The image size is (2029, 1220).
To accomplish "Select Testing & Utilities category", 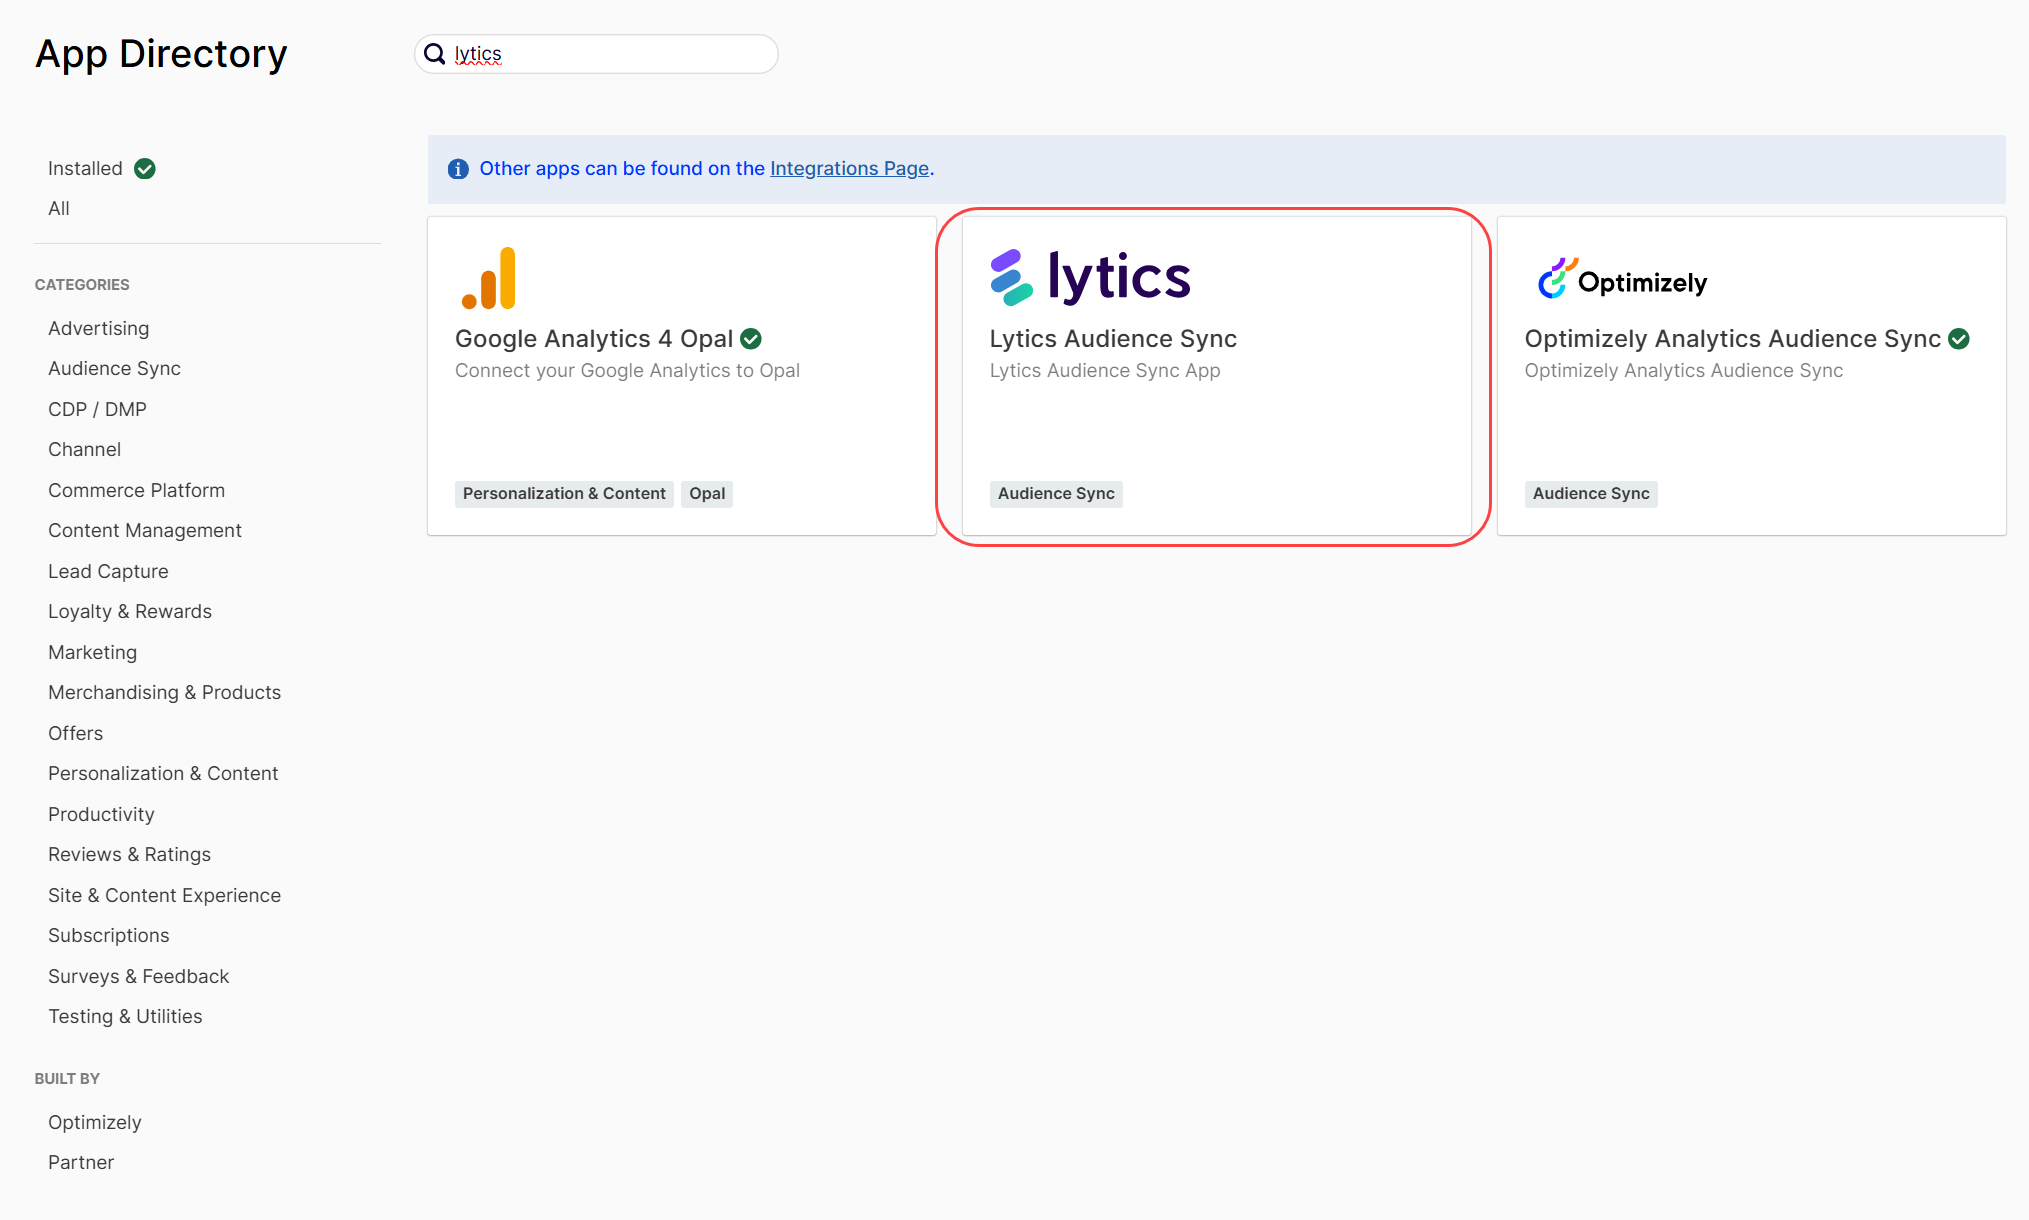I will [x=125, y=1017].
